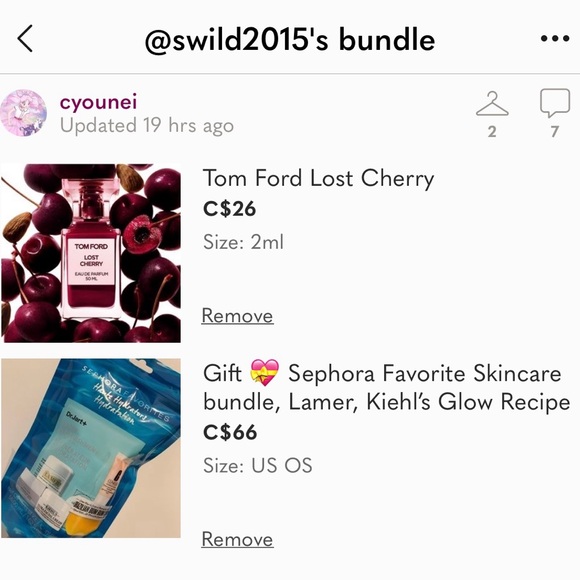This screenshot has height=580, width=580.
Task: Tap the @swild2015's bundle header title
Action: (290, 40)
